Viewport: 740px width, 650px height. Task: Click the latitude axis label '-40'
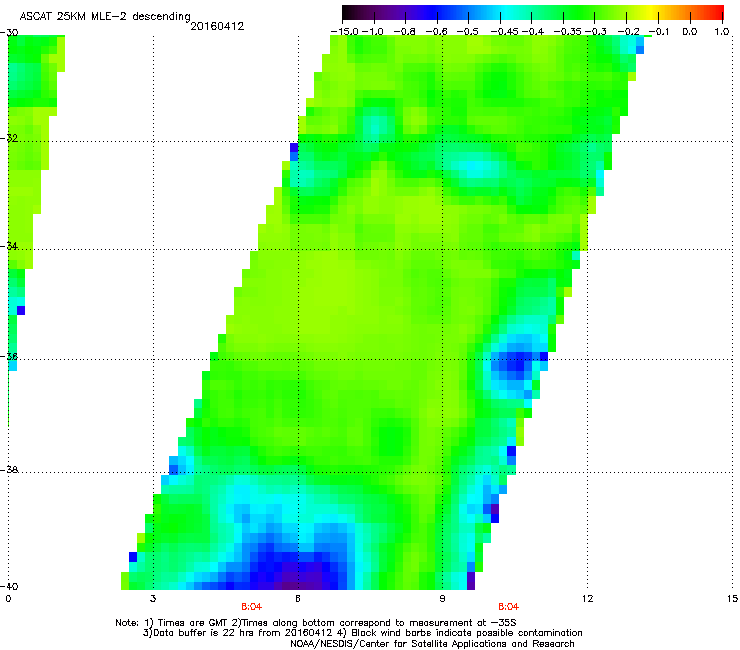point(9,586)
